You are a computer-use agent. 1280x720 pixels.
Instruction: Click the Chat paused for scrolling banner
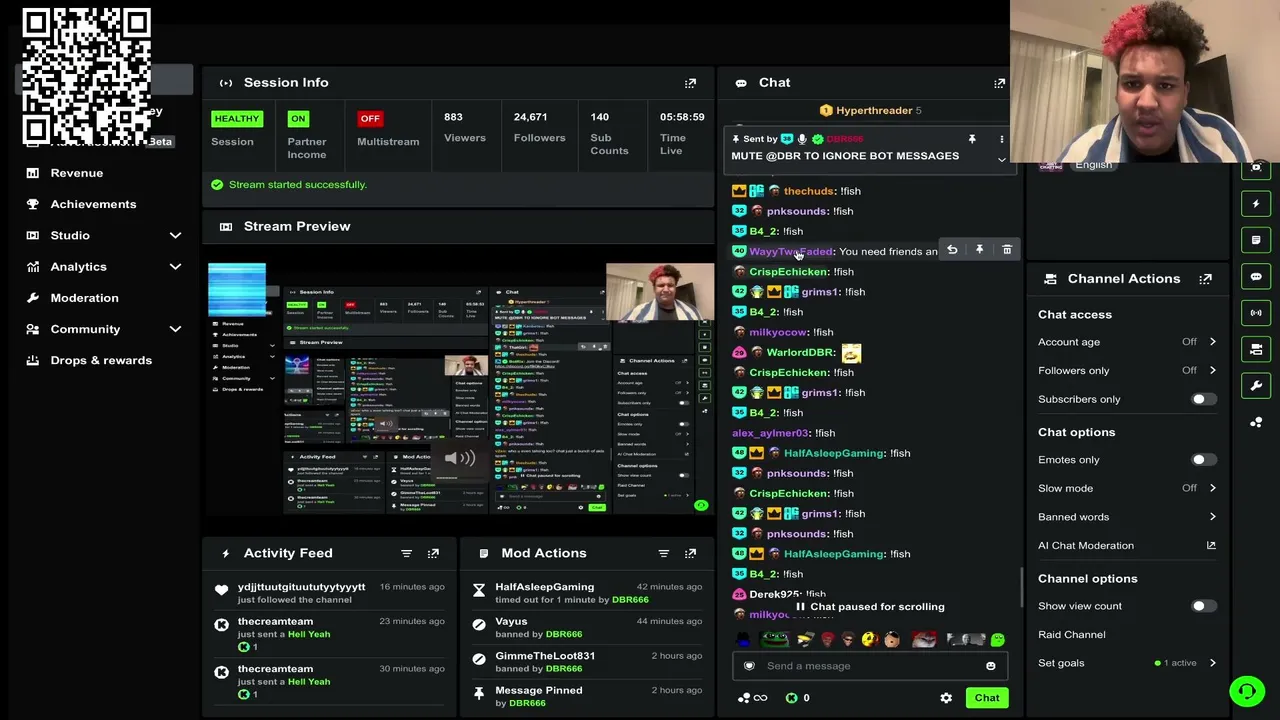point(870,607)
